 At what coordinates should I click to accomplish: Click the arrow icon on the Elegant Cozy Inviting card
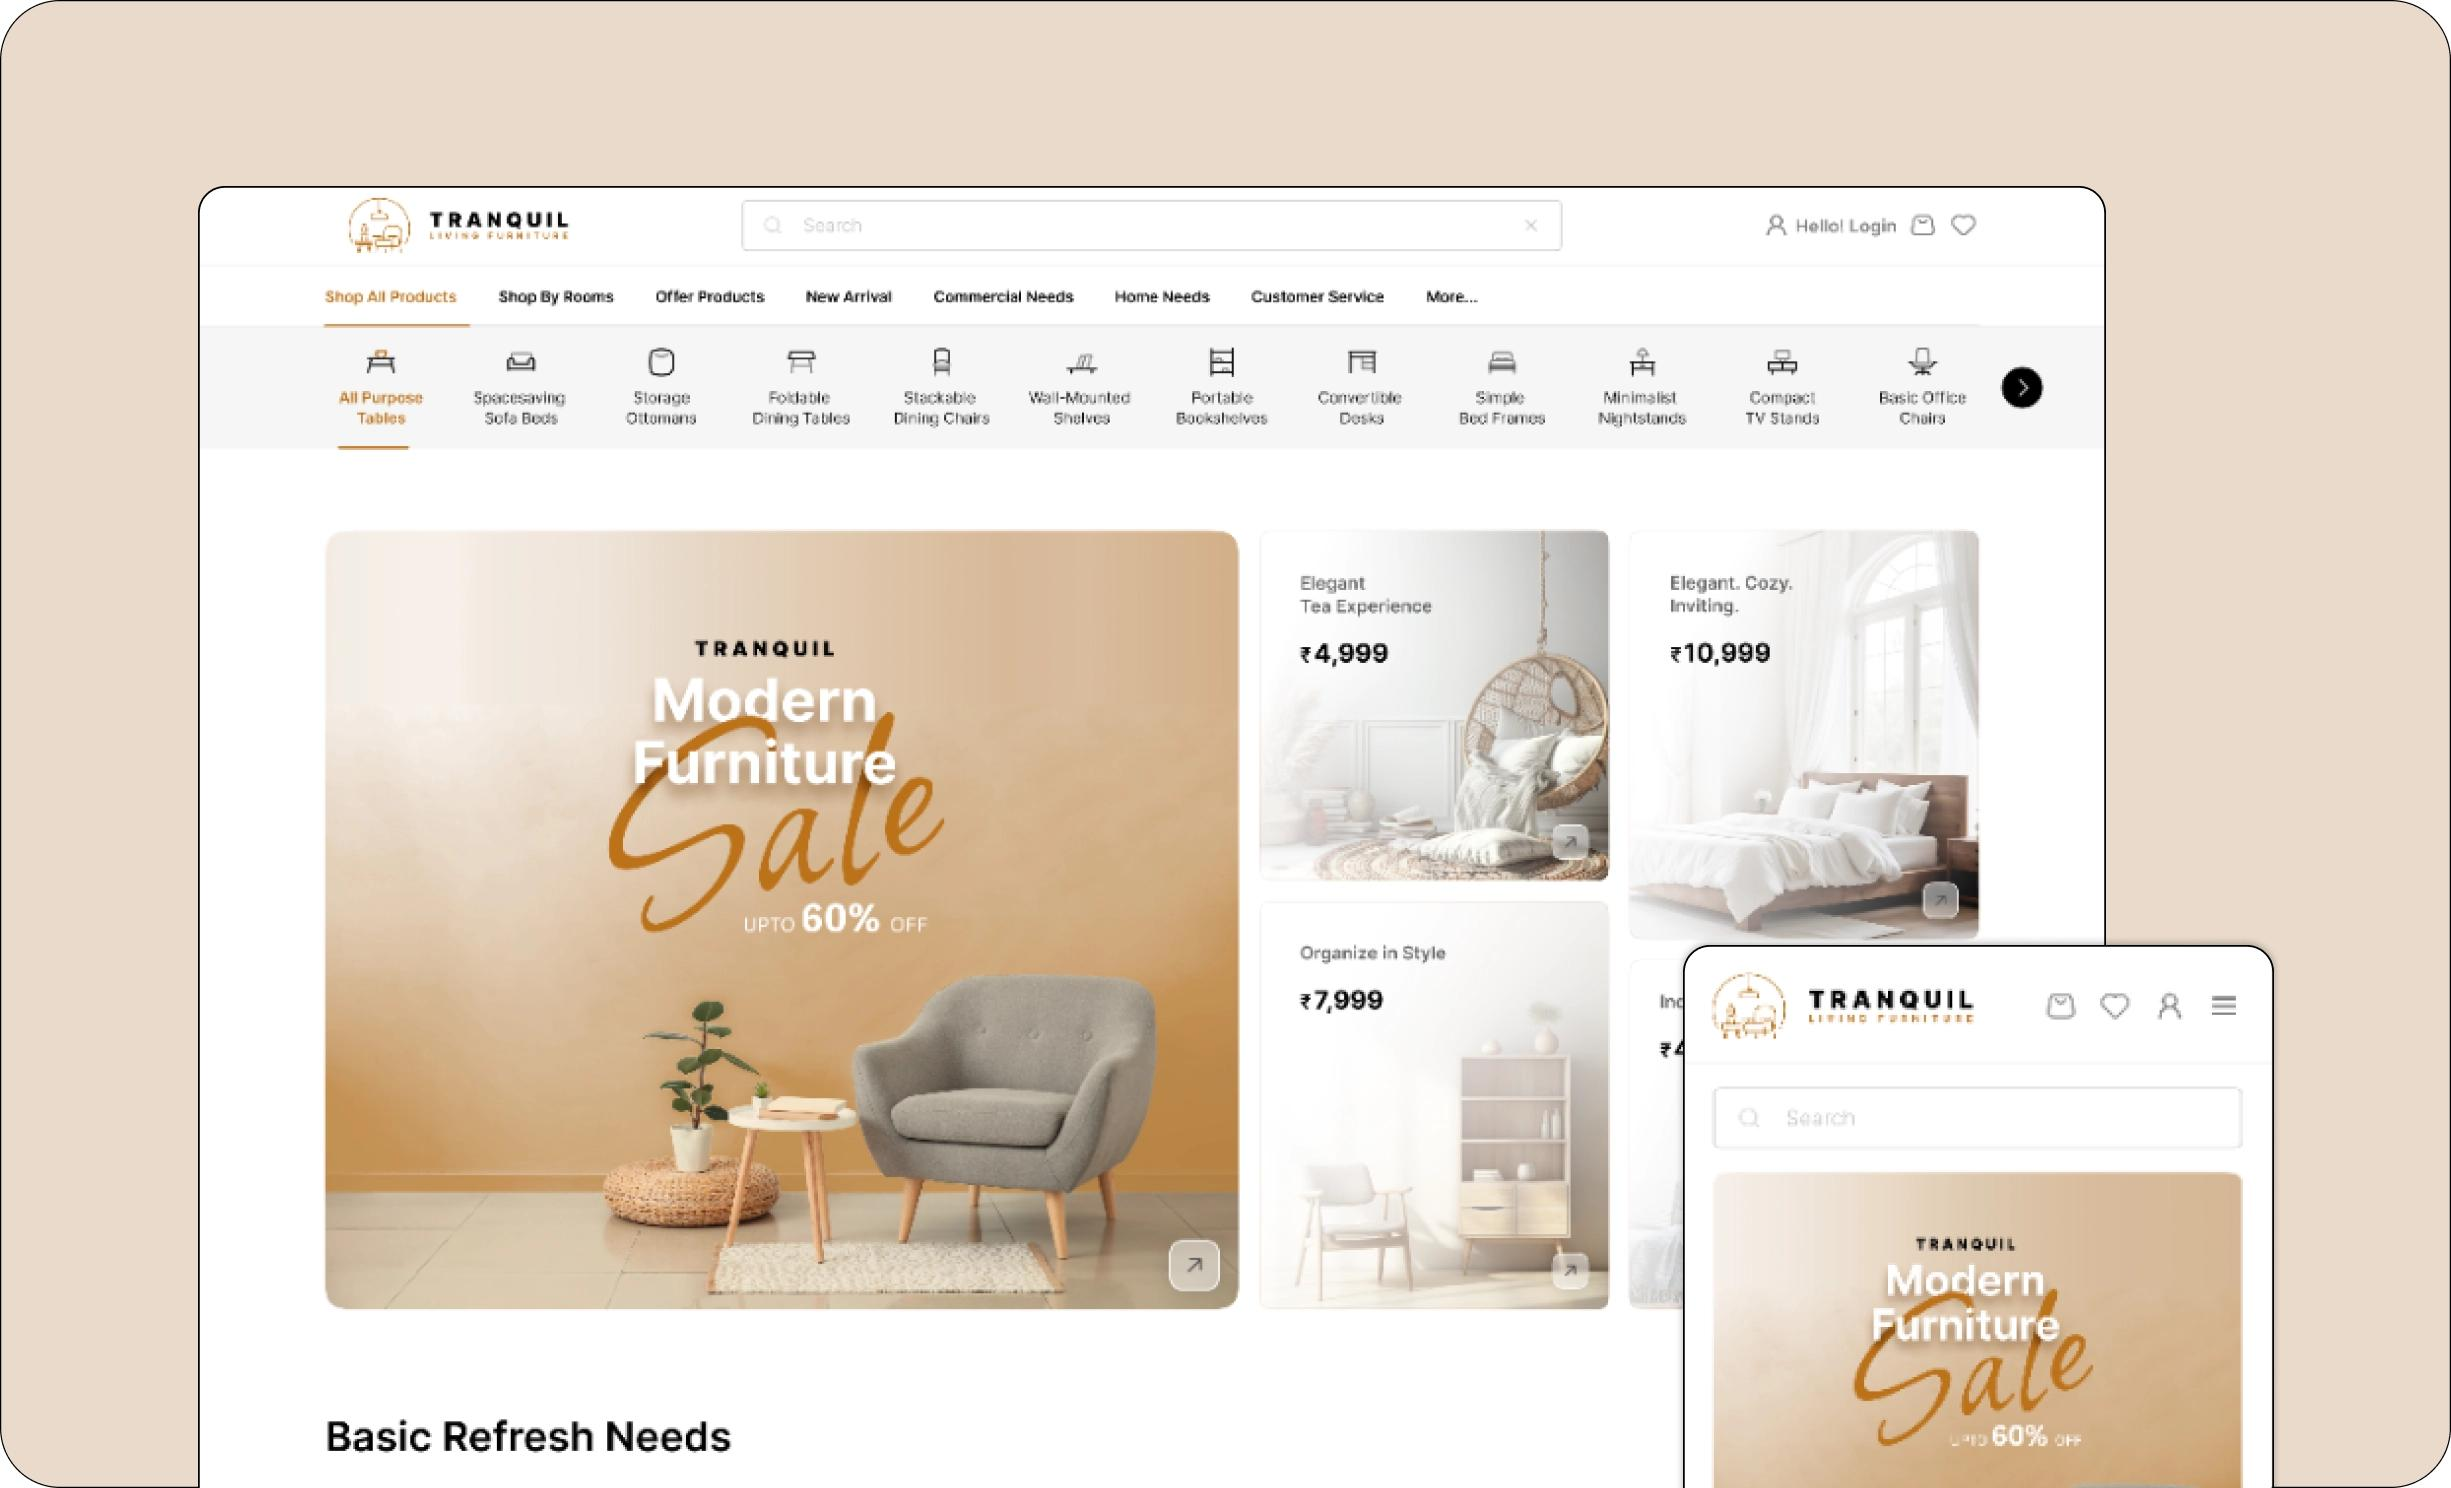(1940, 900)
